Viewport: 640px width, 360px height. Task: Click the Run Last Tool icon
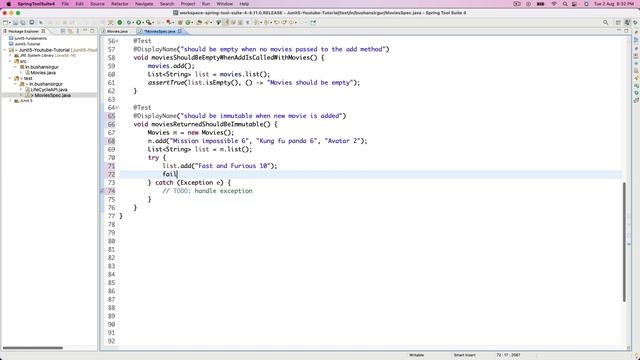149,22
